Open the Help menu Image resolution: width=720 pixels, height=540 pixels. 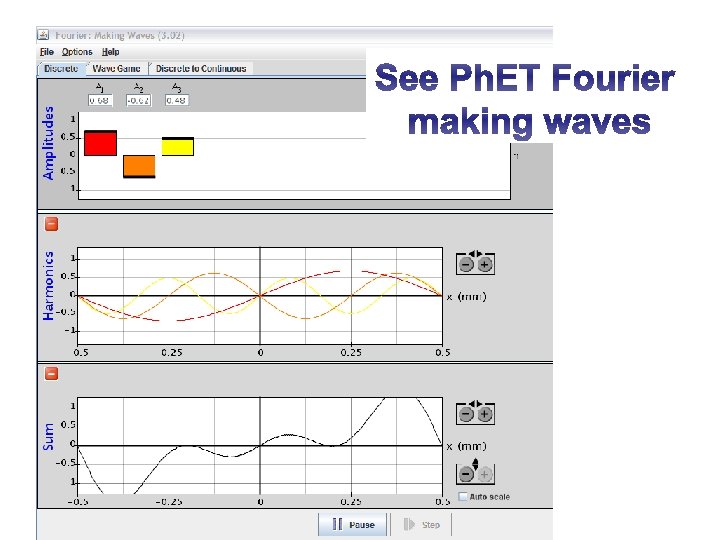pos(111,52)
